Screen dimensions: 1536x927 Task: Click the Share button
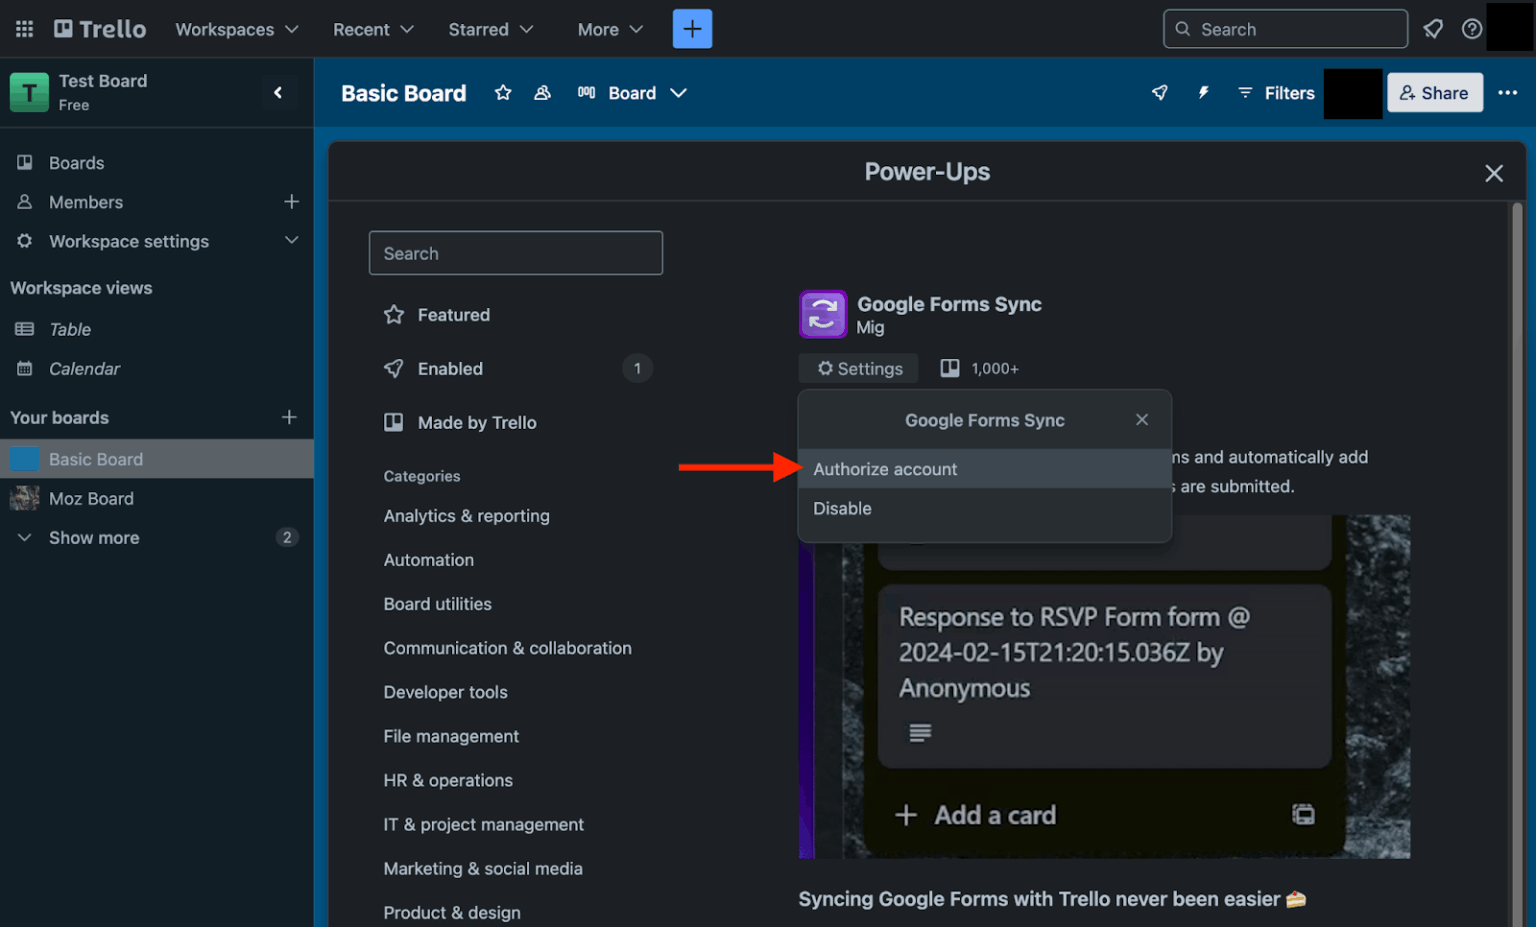click(1435, 92)
